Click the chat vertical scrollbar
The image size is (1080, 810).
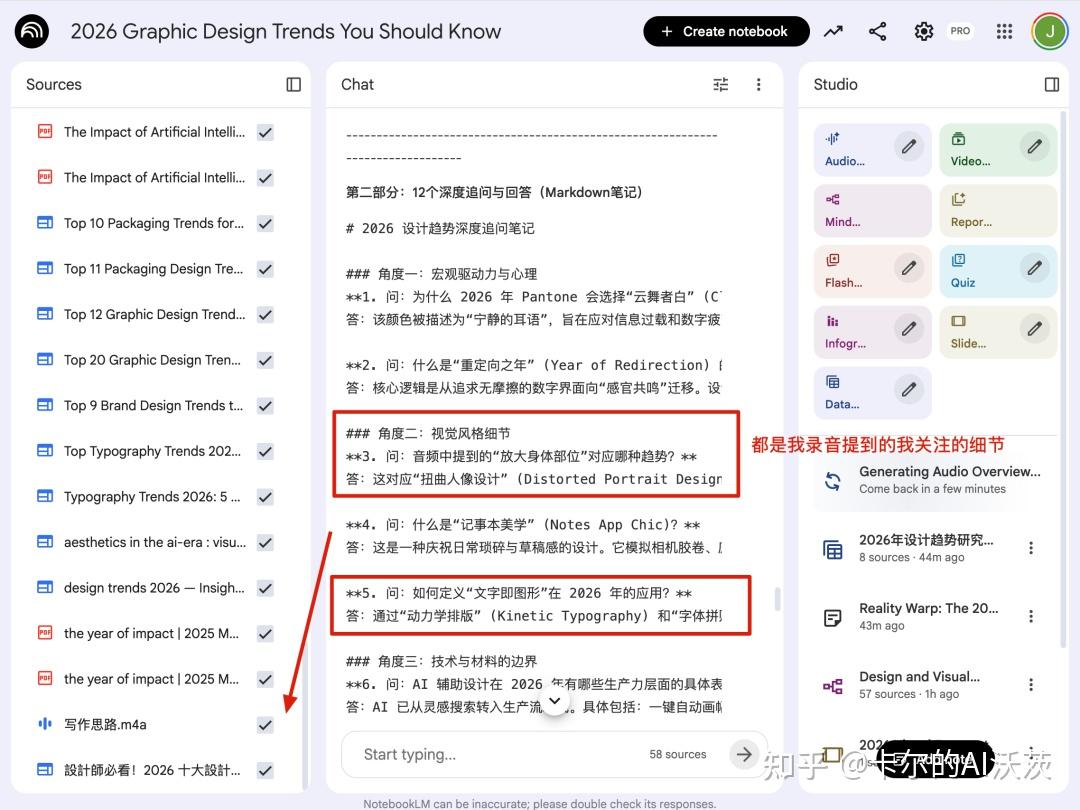click(776, 599)
